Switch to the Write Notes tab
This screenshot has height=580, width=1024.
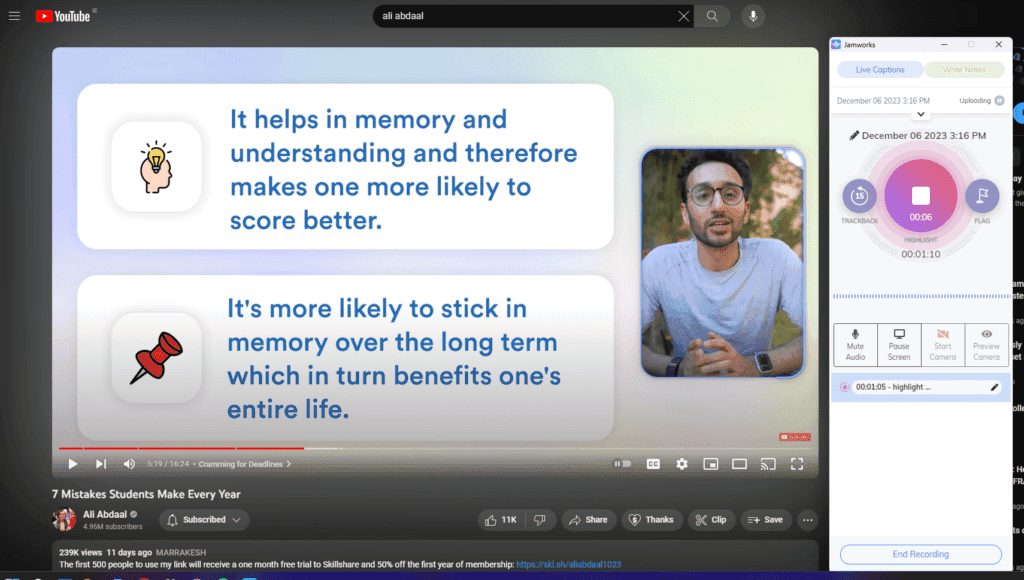point(962,69)
